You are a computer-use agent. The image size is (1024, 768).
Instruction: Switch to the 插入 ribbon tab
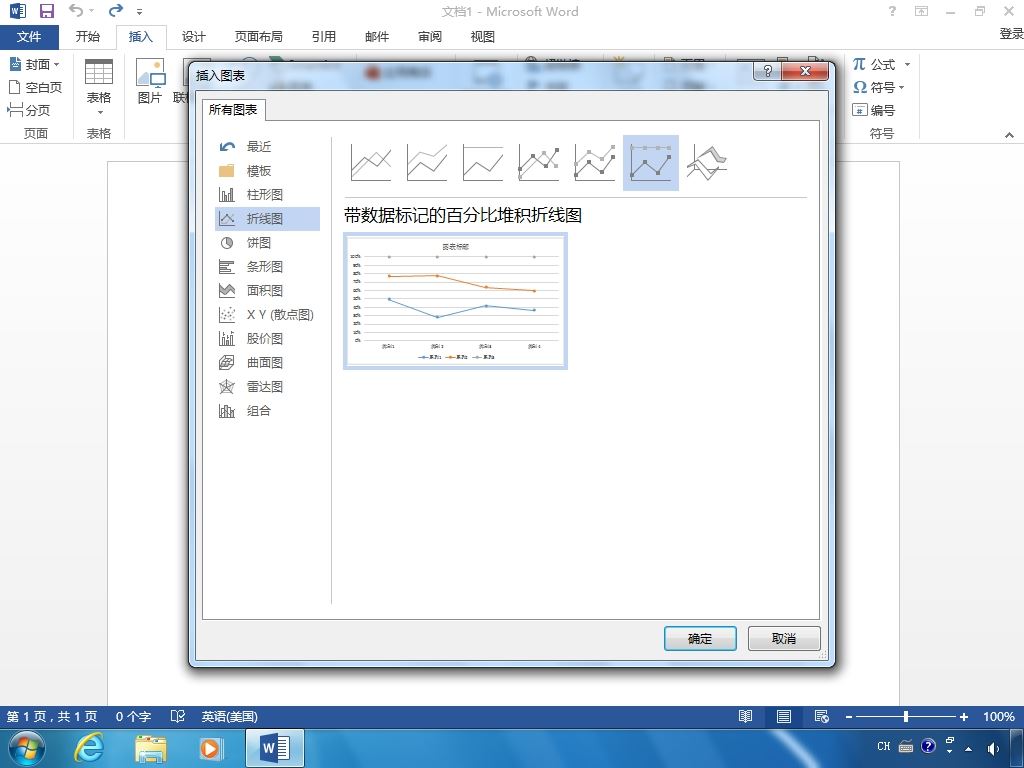[140, 37]
